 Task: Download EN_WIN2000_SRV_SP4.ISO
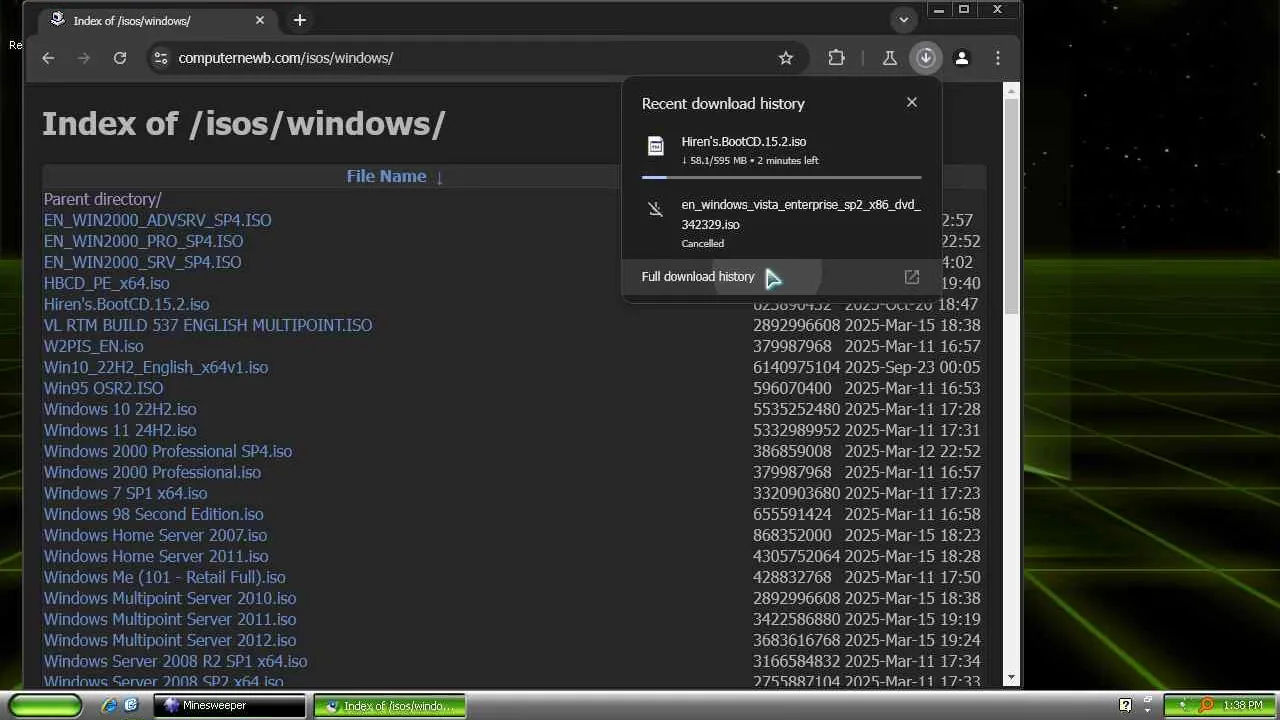pyautogui.click(x=142, y=262)
